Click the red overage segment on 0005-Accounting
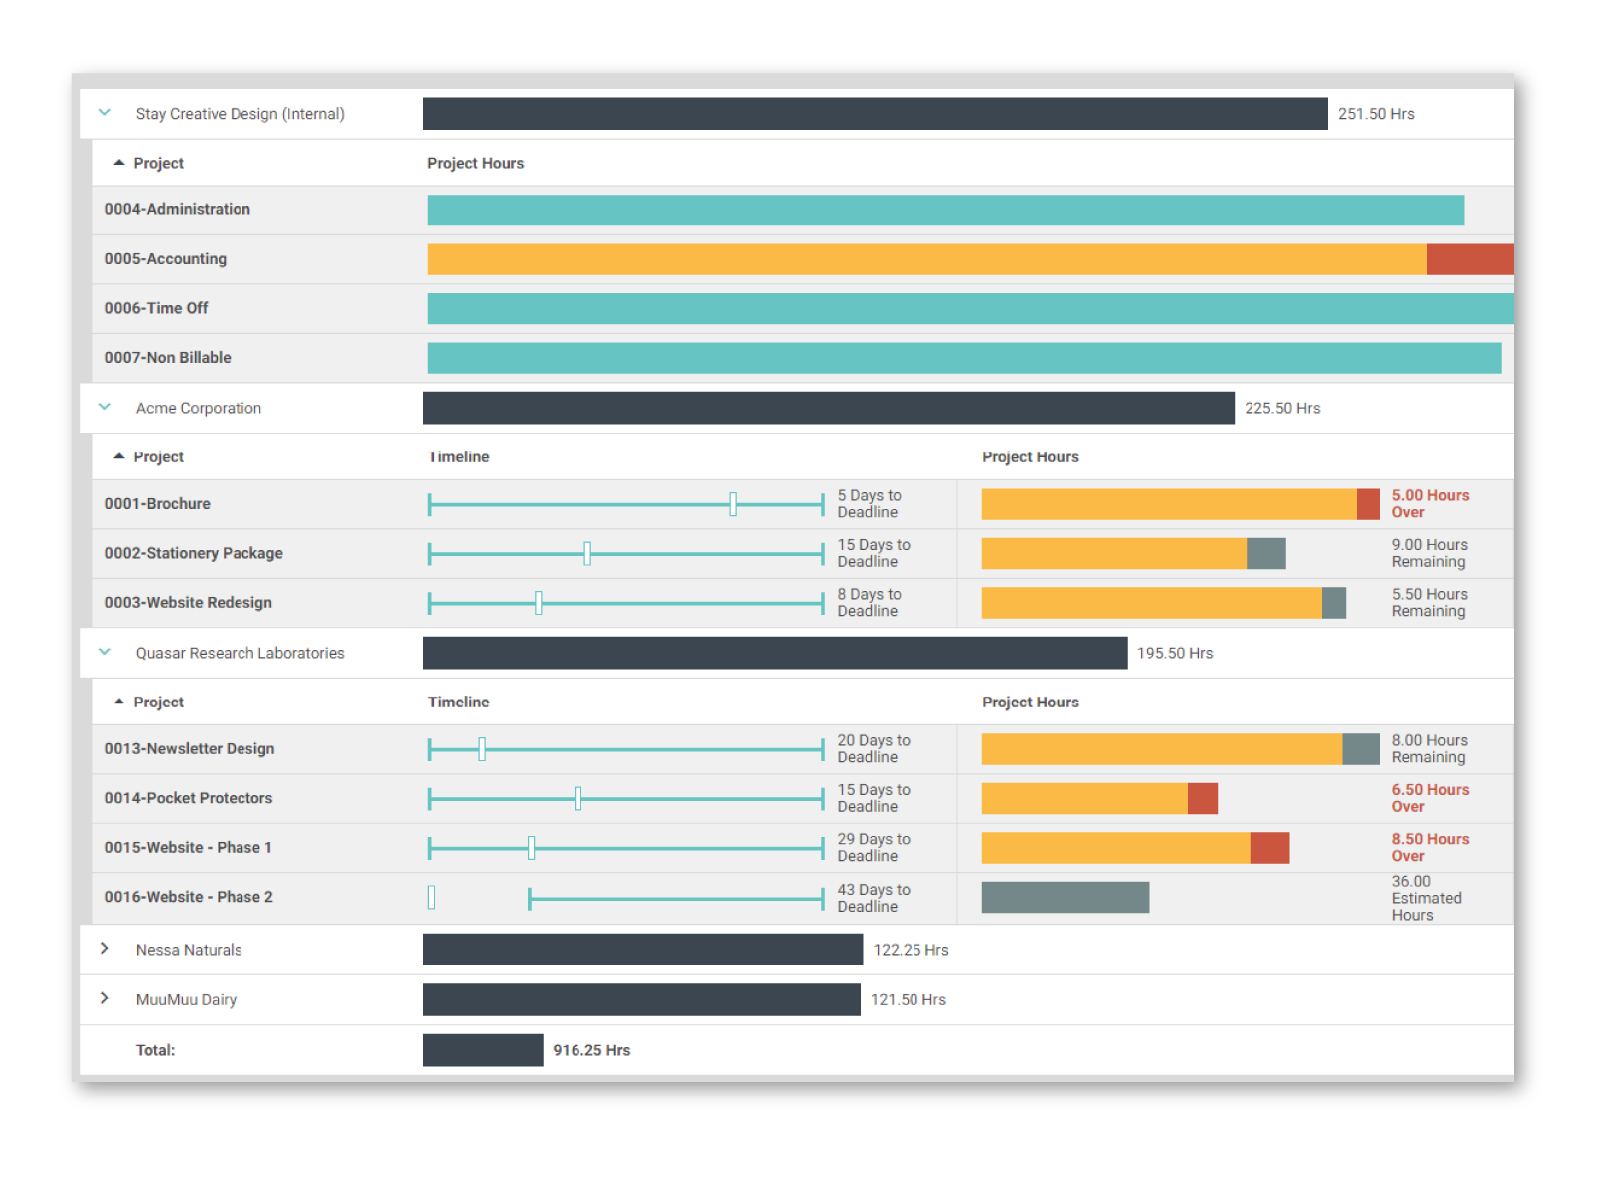The image size is (1600, 1200). click(x=1469, y=259)
